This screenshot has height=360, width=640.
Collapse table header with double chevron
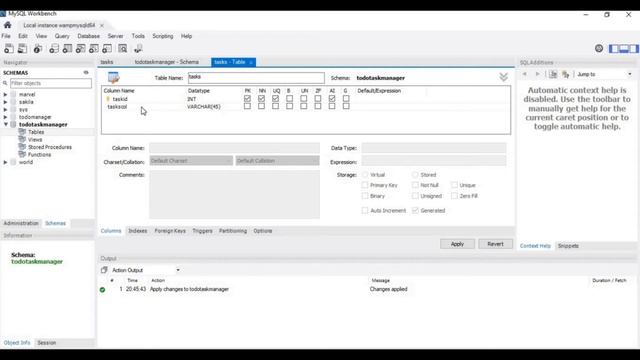(x=503, y=77)
